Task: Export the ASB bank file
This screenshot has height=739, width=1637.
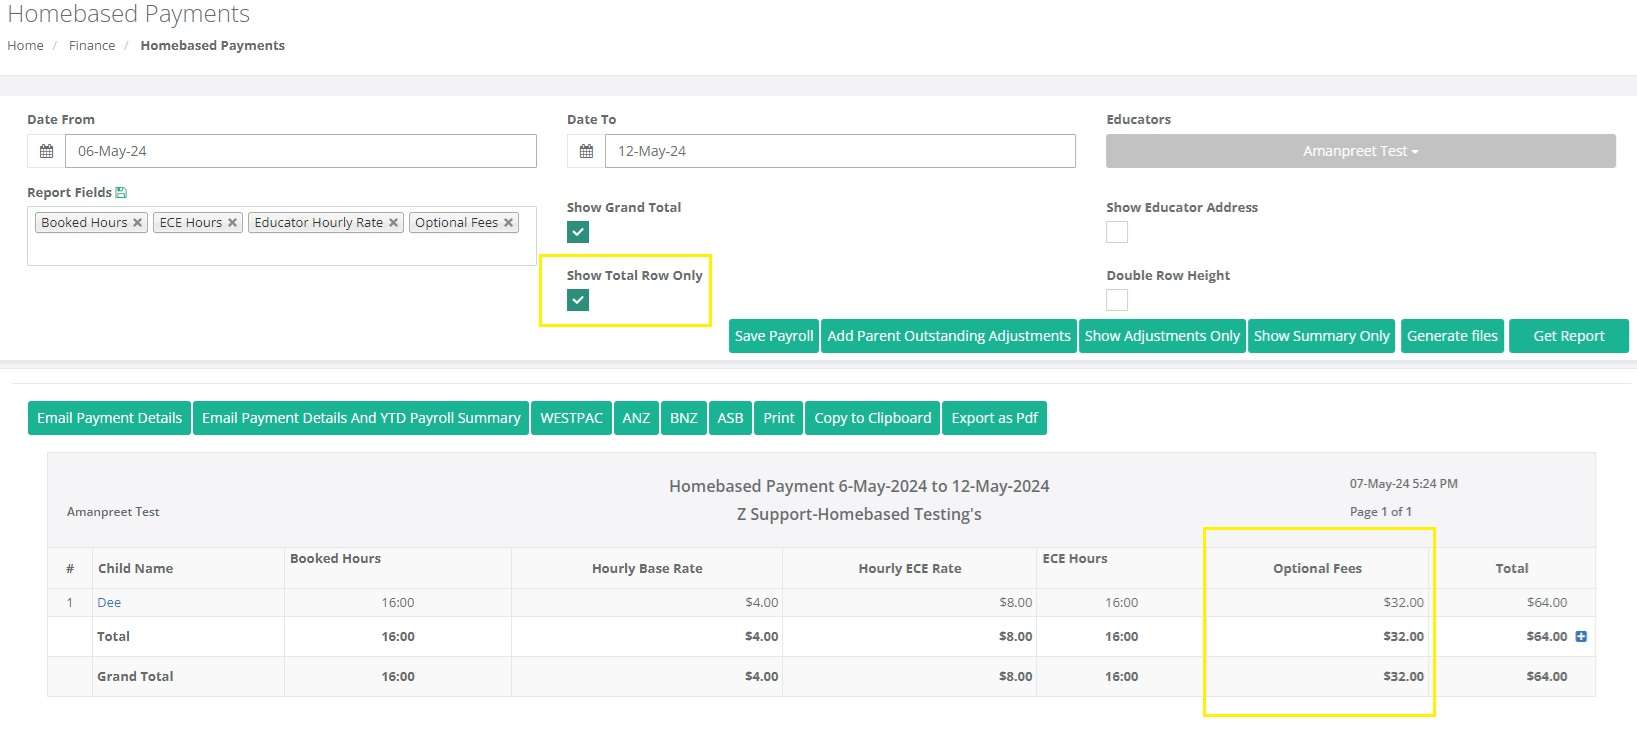Action: pos(730,418)
